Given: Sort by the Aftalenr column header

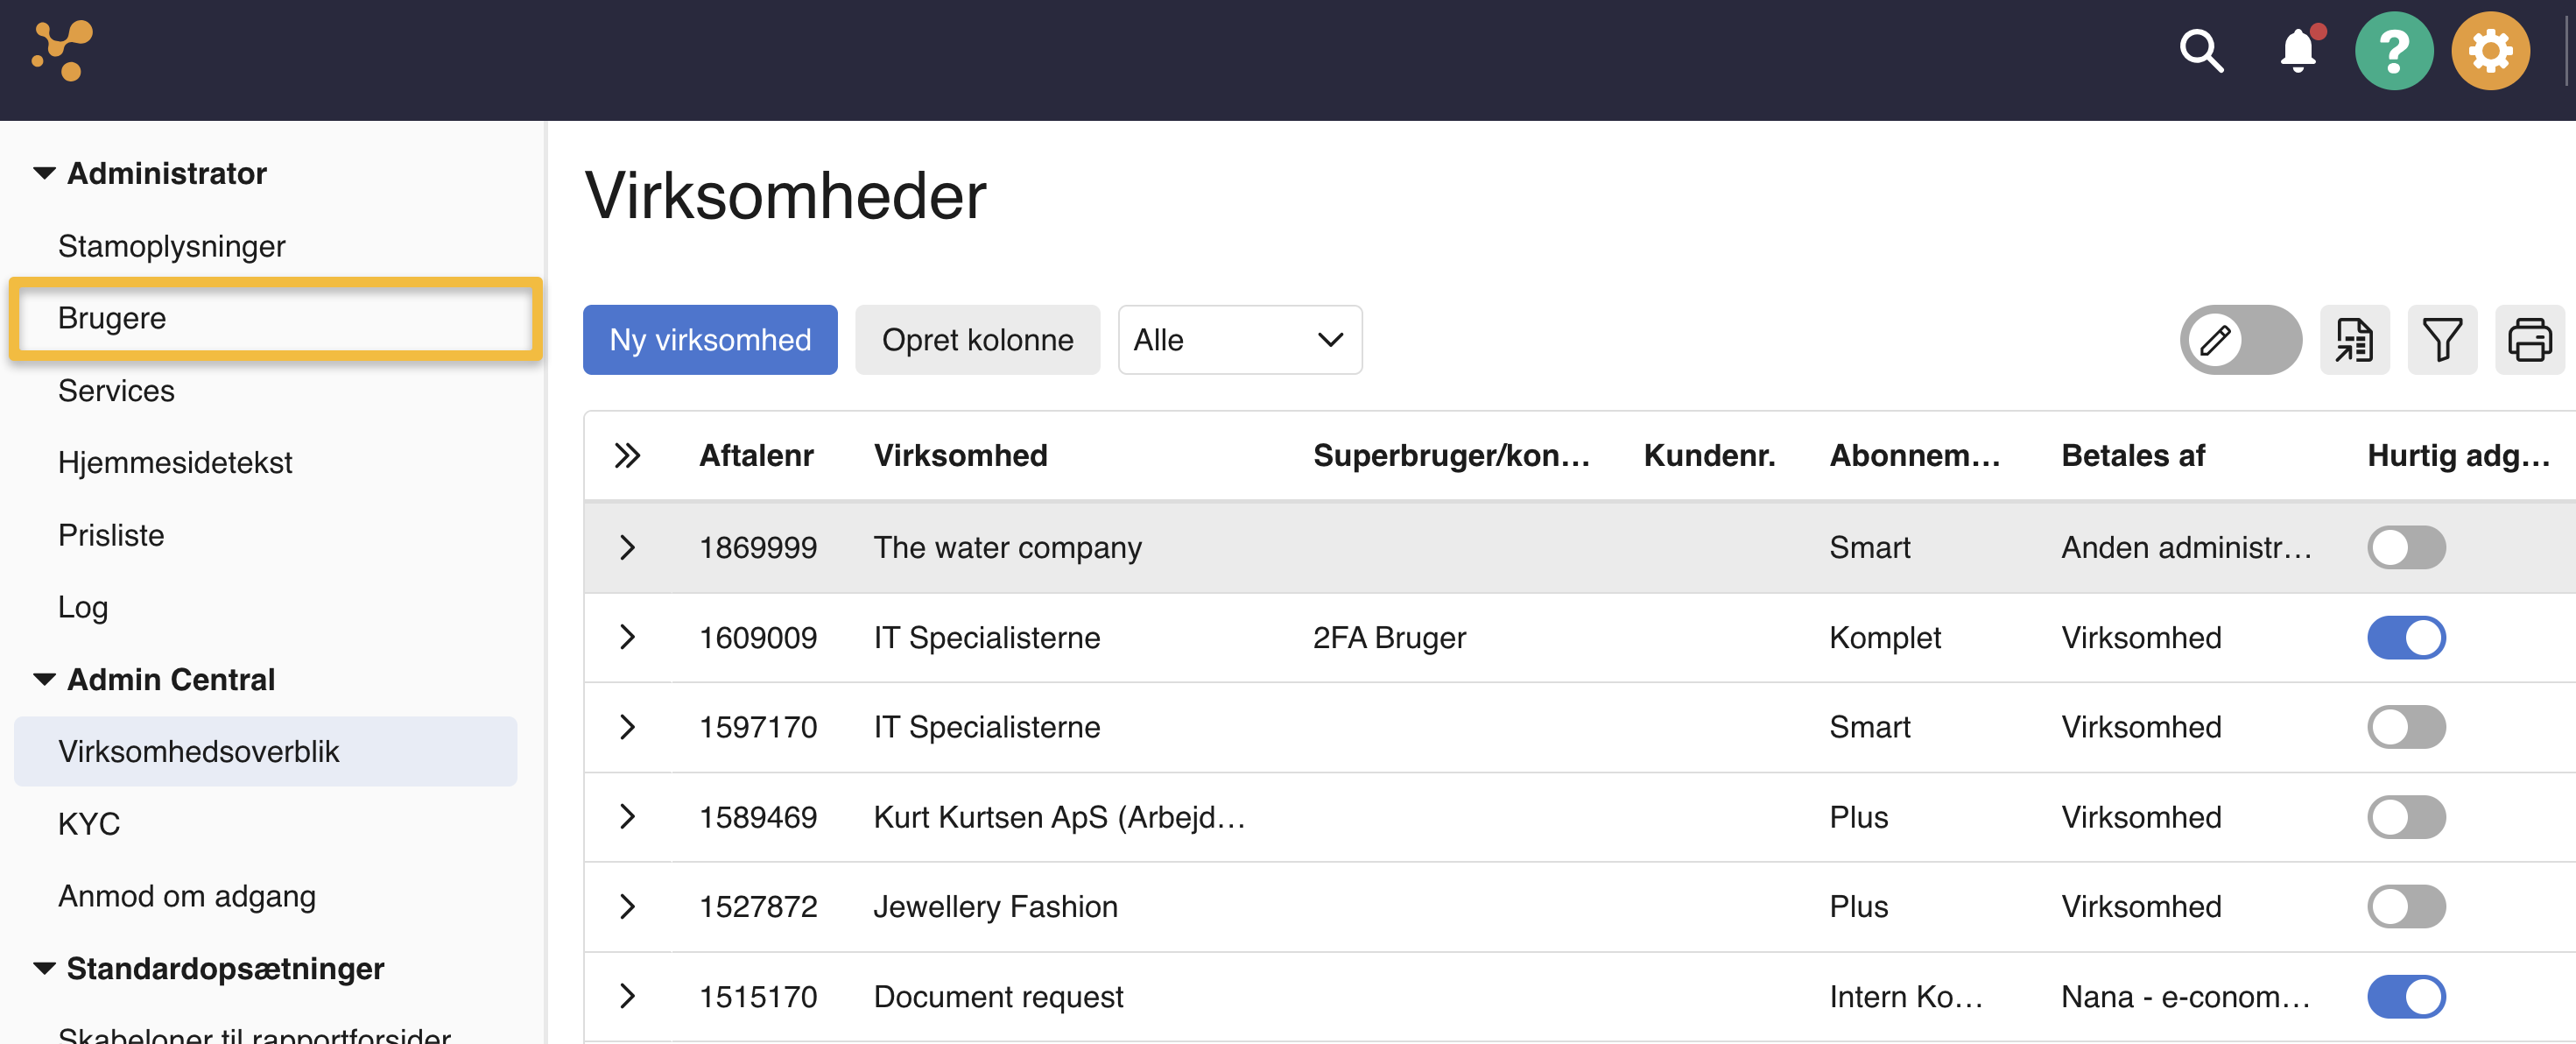Looking at the screenshot, I should pos(756,456).
